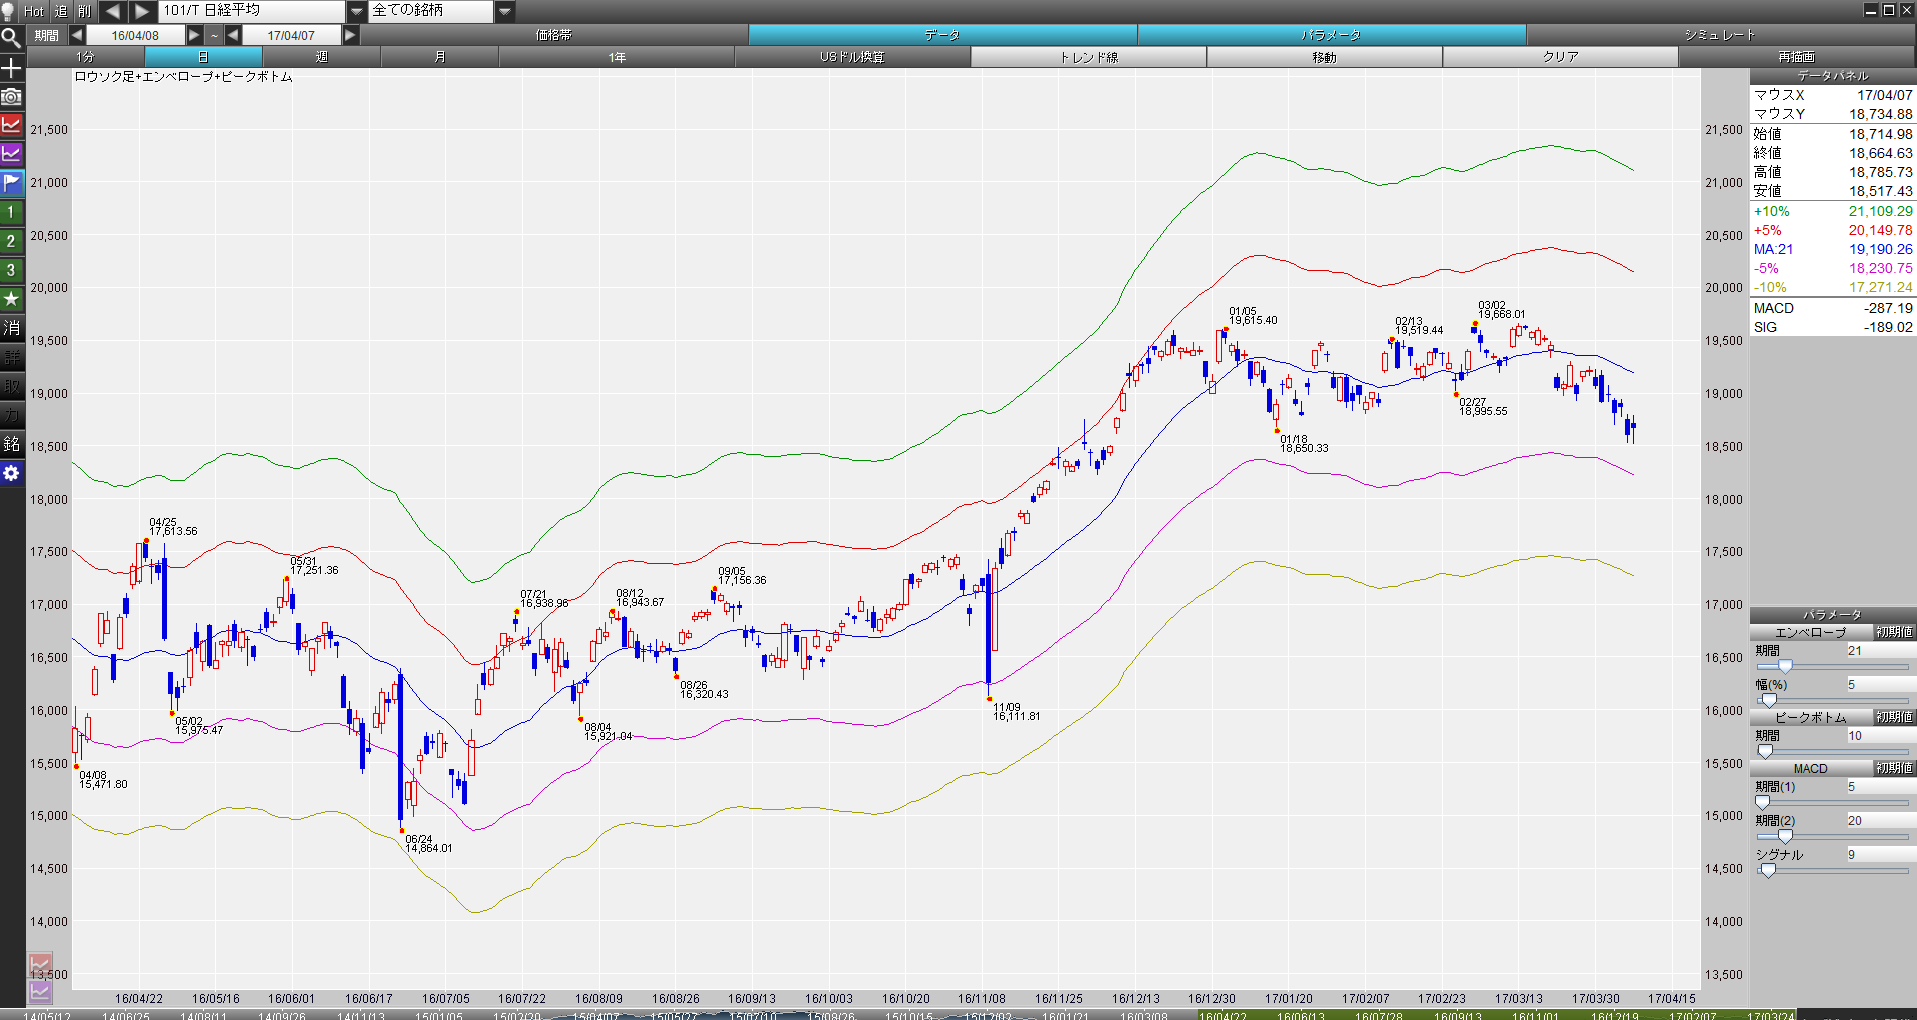
Task: Take a chart snapshot with the camera icon
Action: click(x=11, y=96)
